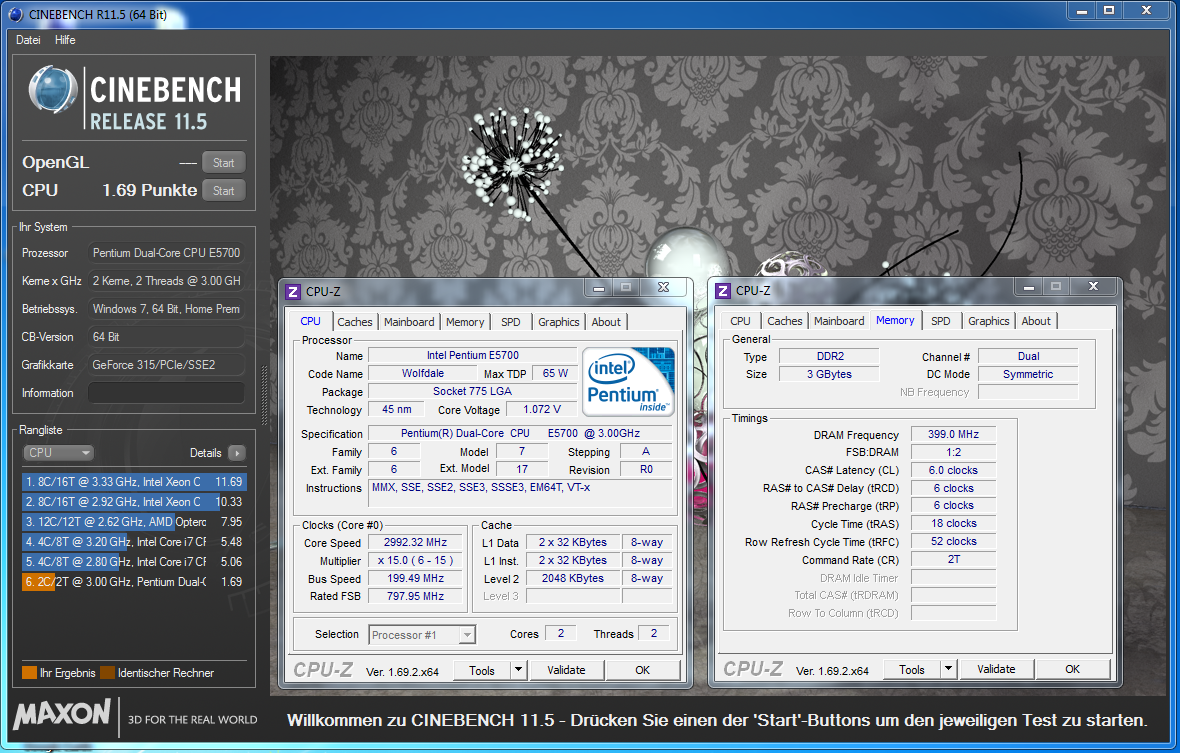Switch to About tab in left CPU-Z window
This screenshot has width=1180, height=753.
606,322
